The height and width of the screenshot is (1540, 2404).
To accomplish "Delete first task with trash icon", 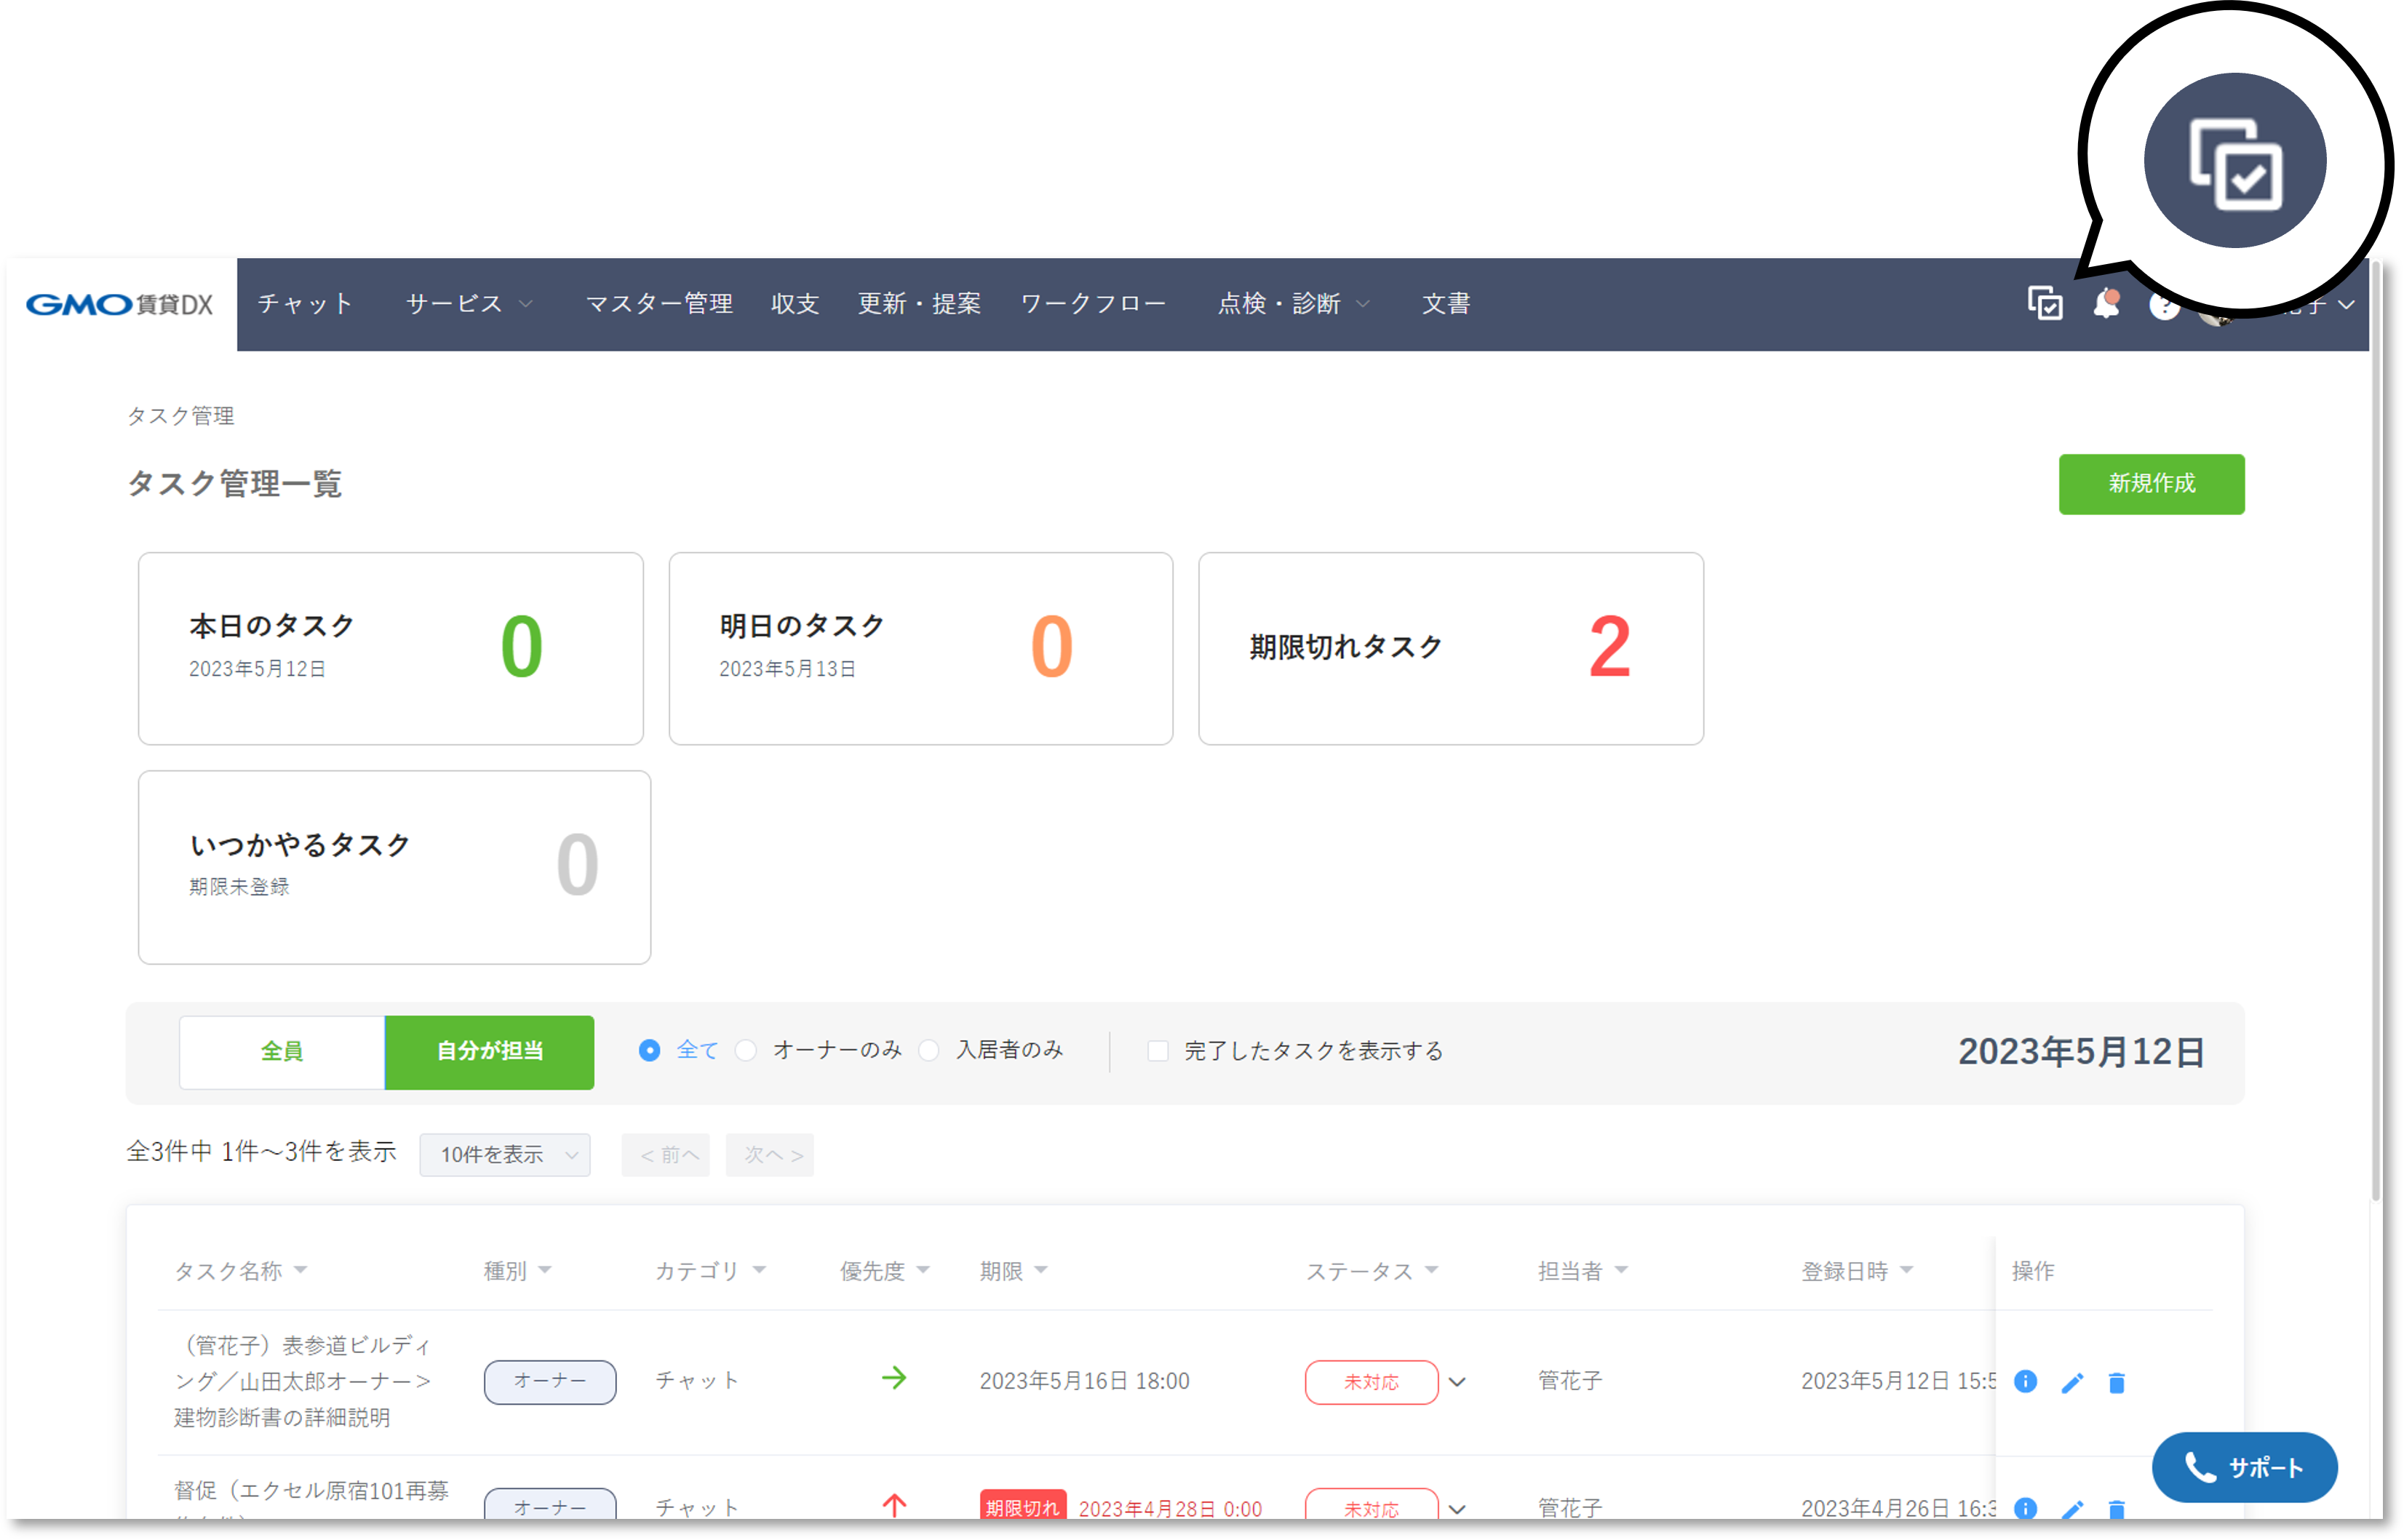I will [x=2116, y=1382].
